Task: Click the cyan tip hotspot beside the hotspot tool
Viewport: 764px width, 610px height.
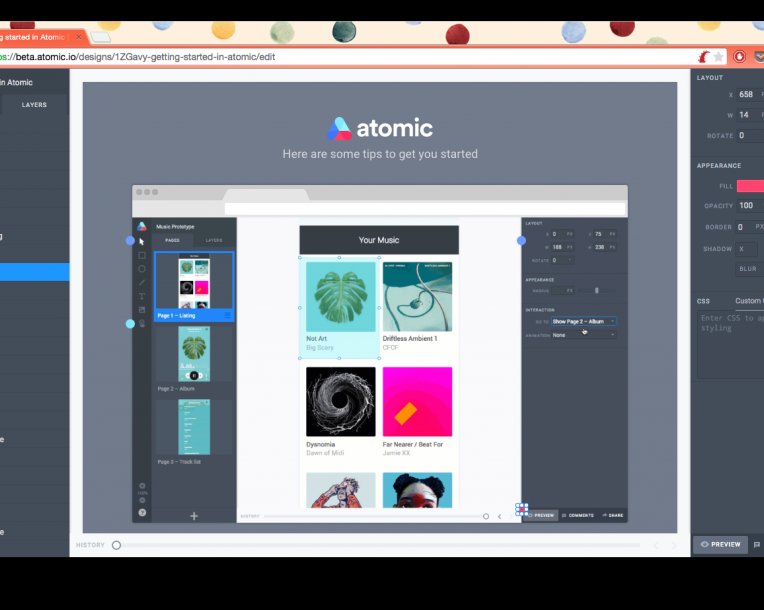Action: (130, 324)
